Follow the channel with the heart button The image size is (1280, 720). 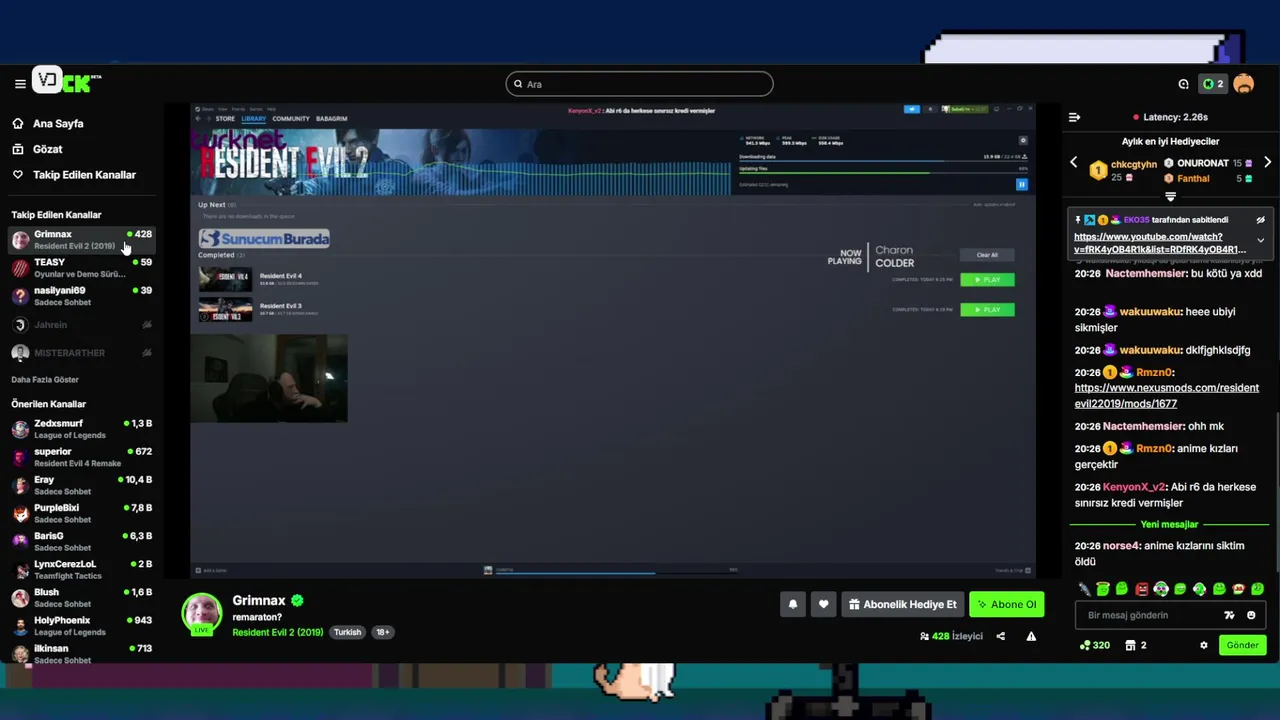coord(823,604)
